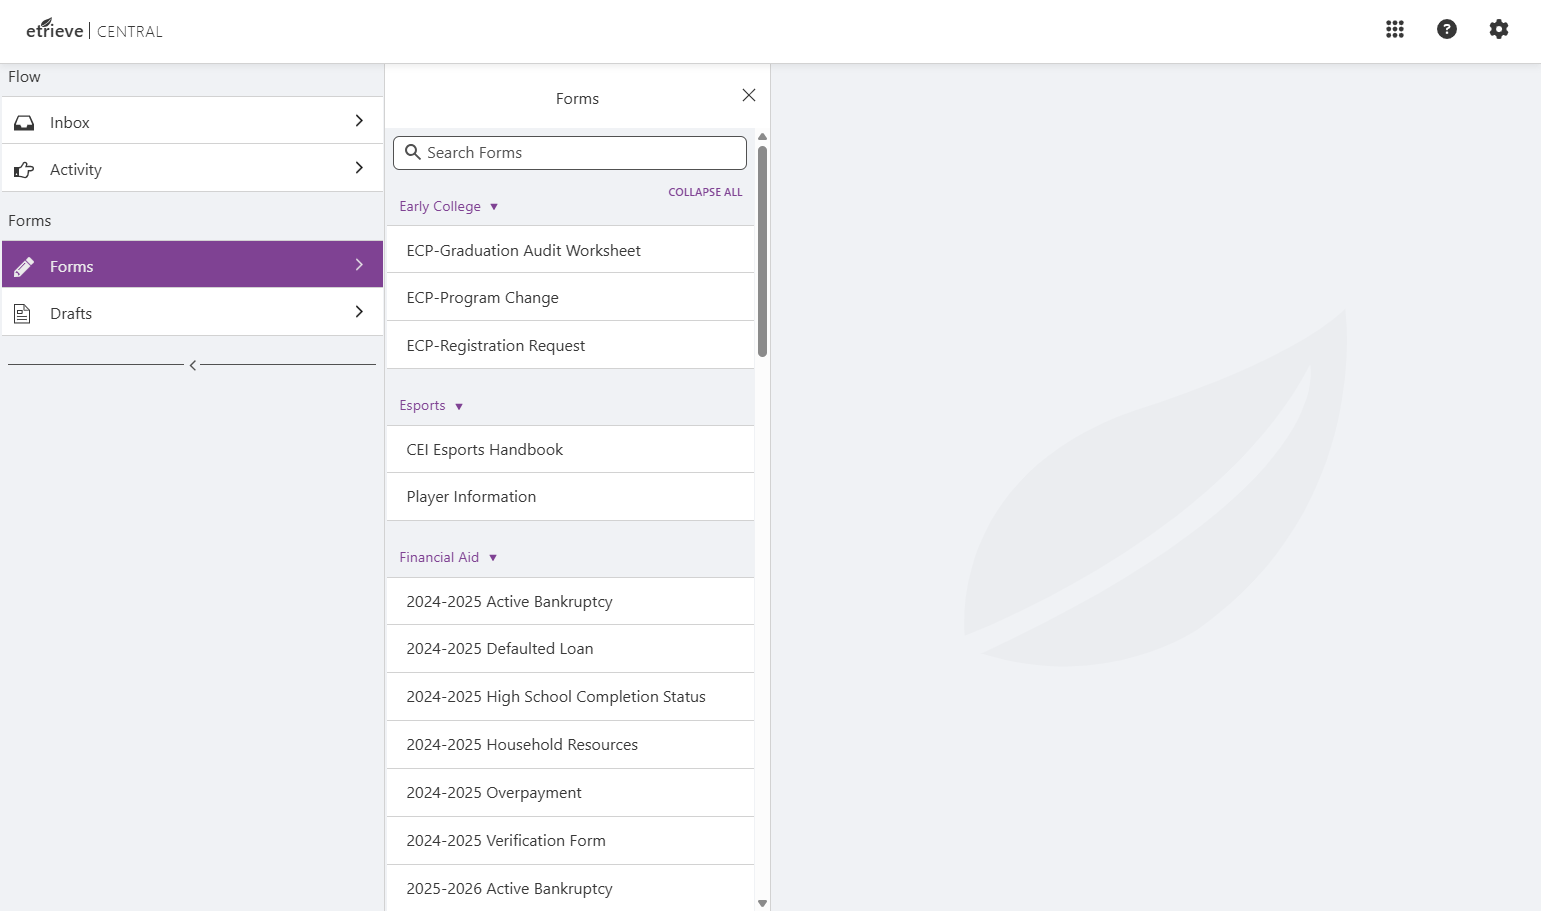This screenshot has height=911, width=1541.
Task: Collapse the left sidebar with the arrow
Action: click(x=193, y=365)
